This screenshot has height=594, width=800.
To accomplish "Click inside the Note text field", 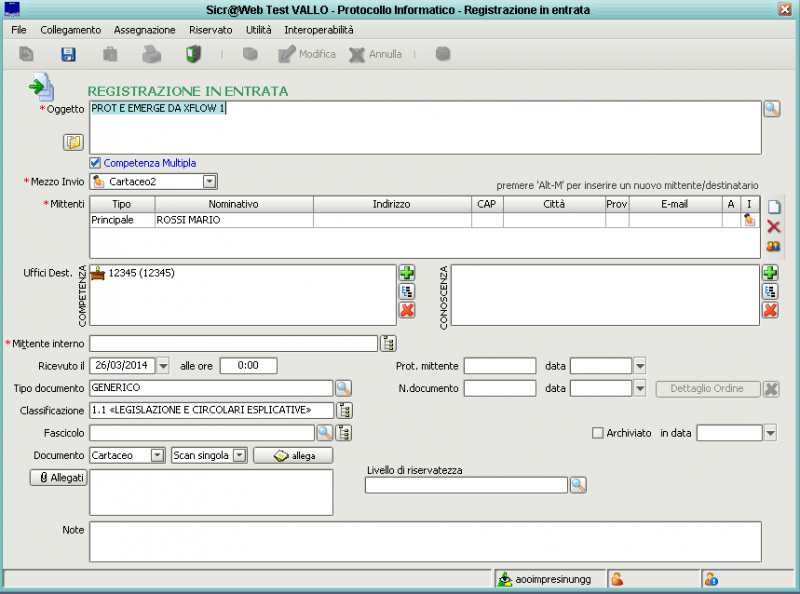I will click(425, 540).
